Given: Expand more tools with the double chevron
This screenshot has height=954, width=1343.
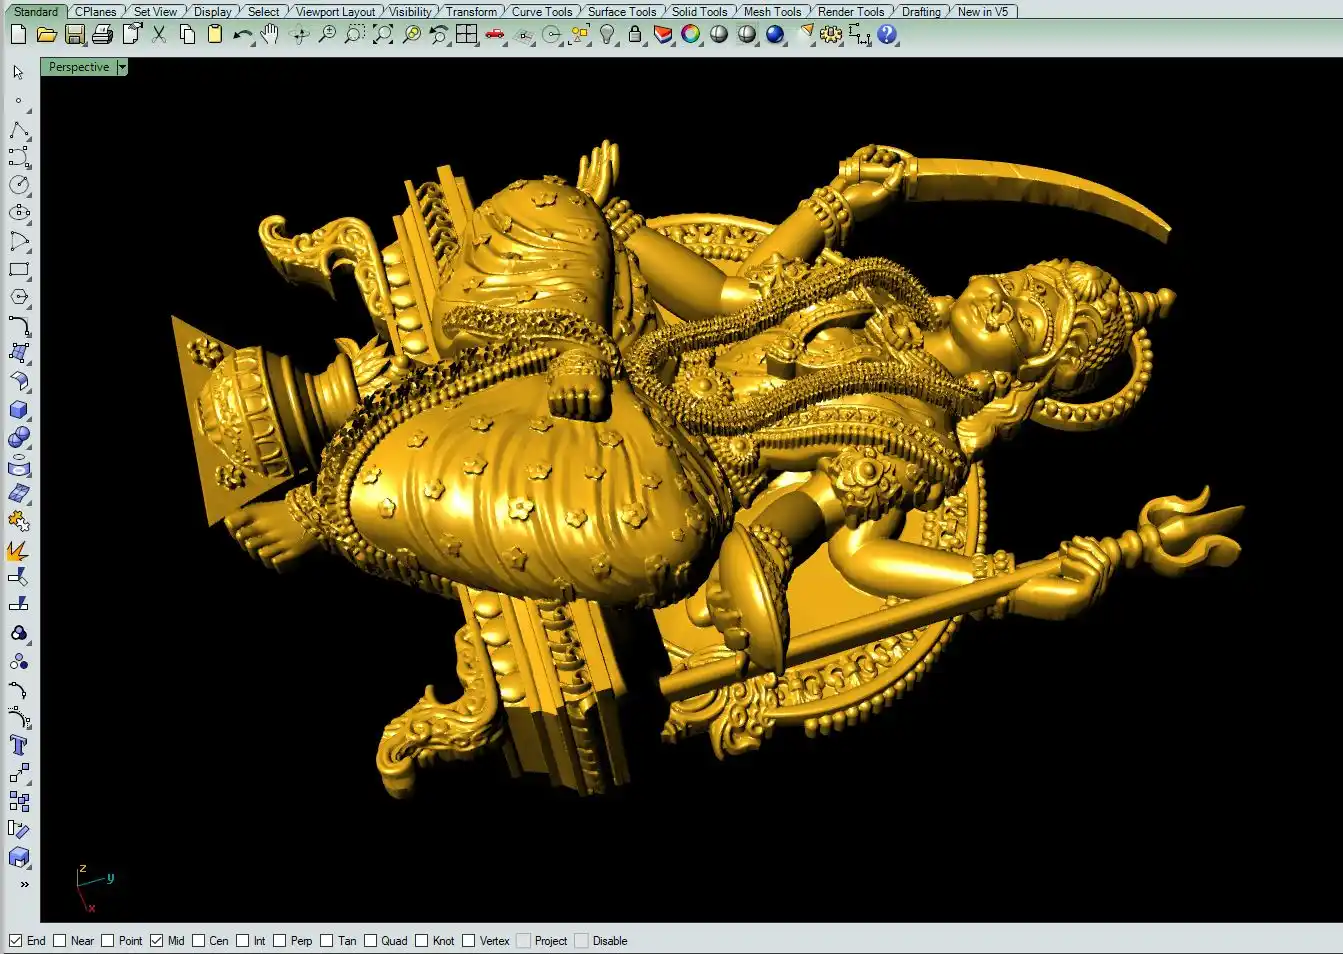Looking at the screenshot, I should [x=24, y=884].
